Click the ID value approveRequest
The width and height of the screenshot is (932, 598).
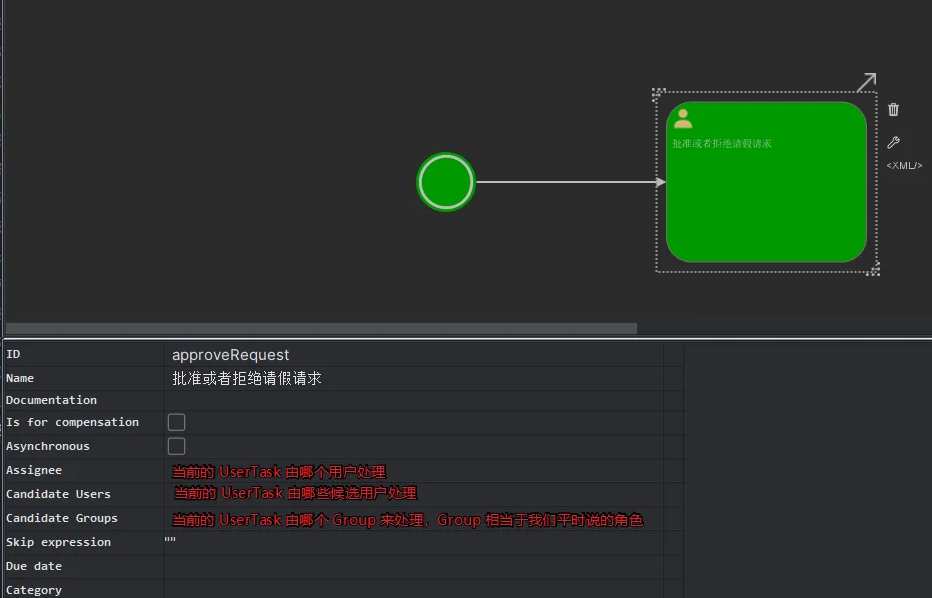pyautogui.click(x=231, y=355)
